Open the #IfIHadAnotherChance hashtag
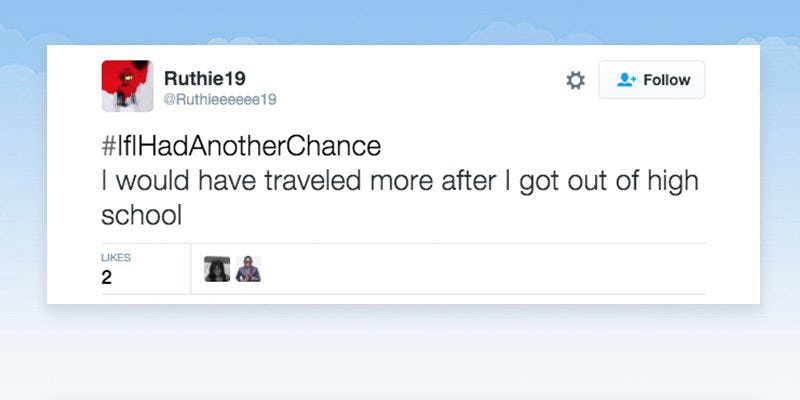 (x=241, y=146)
